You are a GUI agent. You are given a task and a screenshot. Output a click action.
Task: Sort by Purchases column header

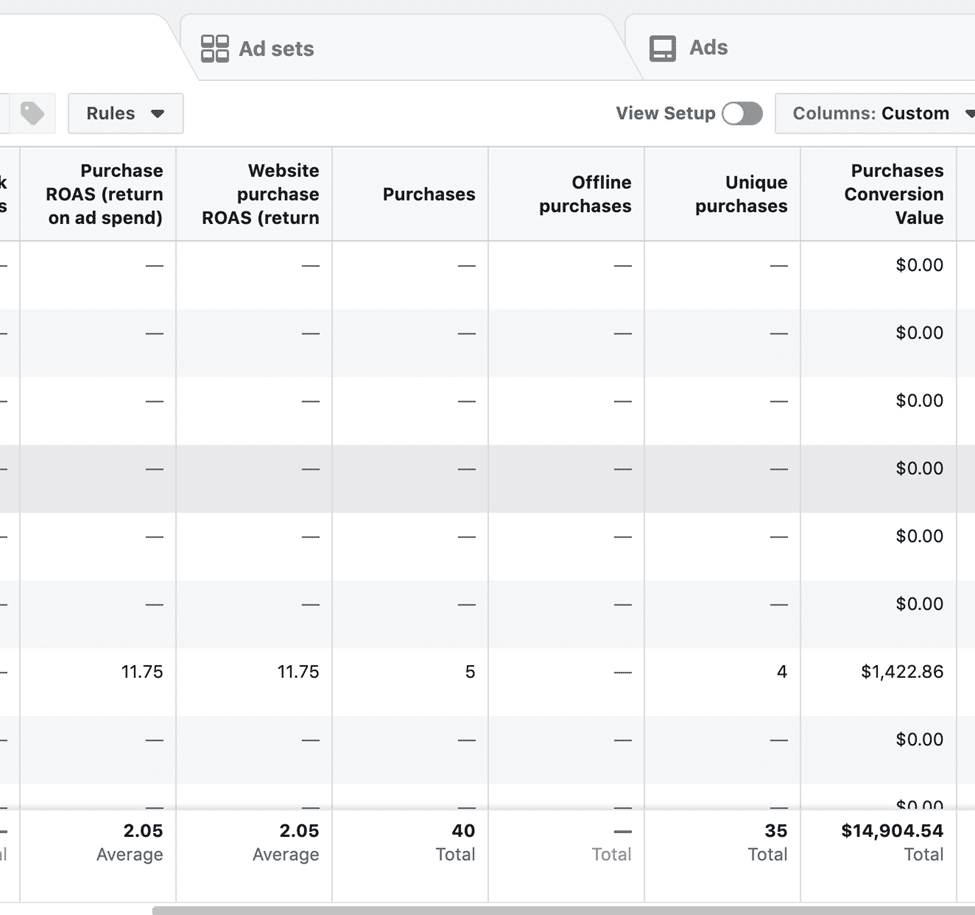410,194
